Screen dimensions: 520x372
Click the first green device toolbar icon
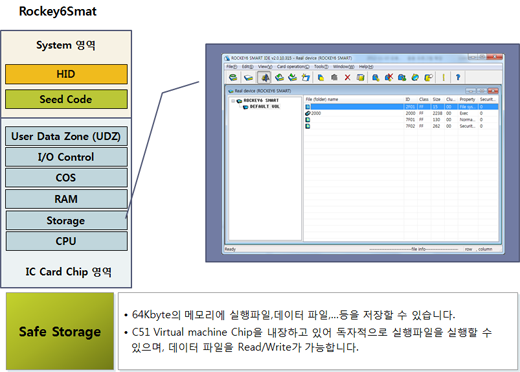point(233,77)
